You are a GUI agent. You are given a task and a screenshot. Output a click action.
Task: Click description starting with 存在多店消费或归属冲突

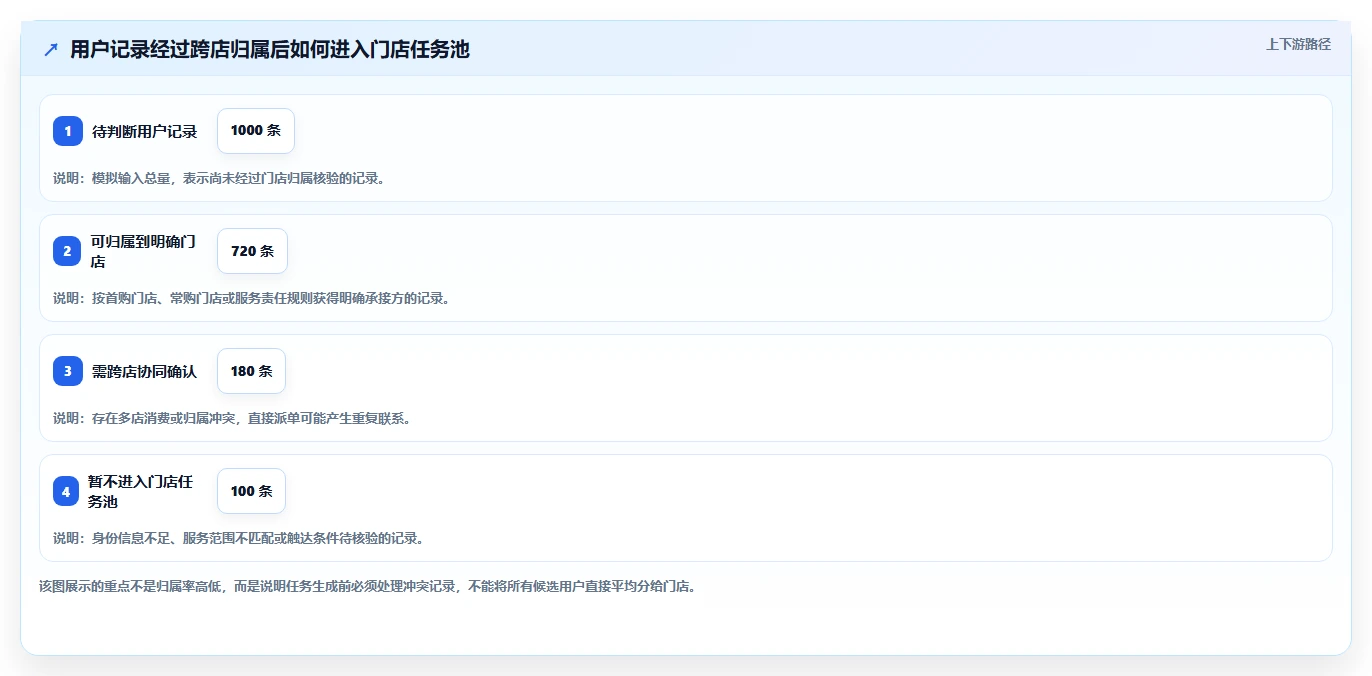point(232,418)
